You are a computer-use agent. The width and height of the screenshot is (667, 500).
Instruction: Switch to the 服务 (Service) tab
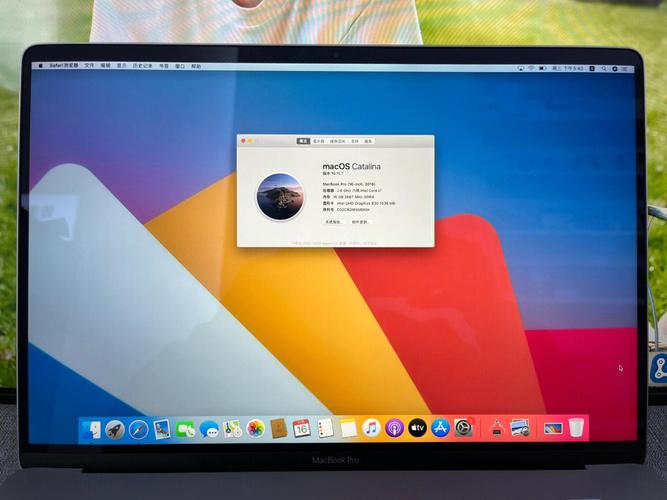coord(368,141)
